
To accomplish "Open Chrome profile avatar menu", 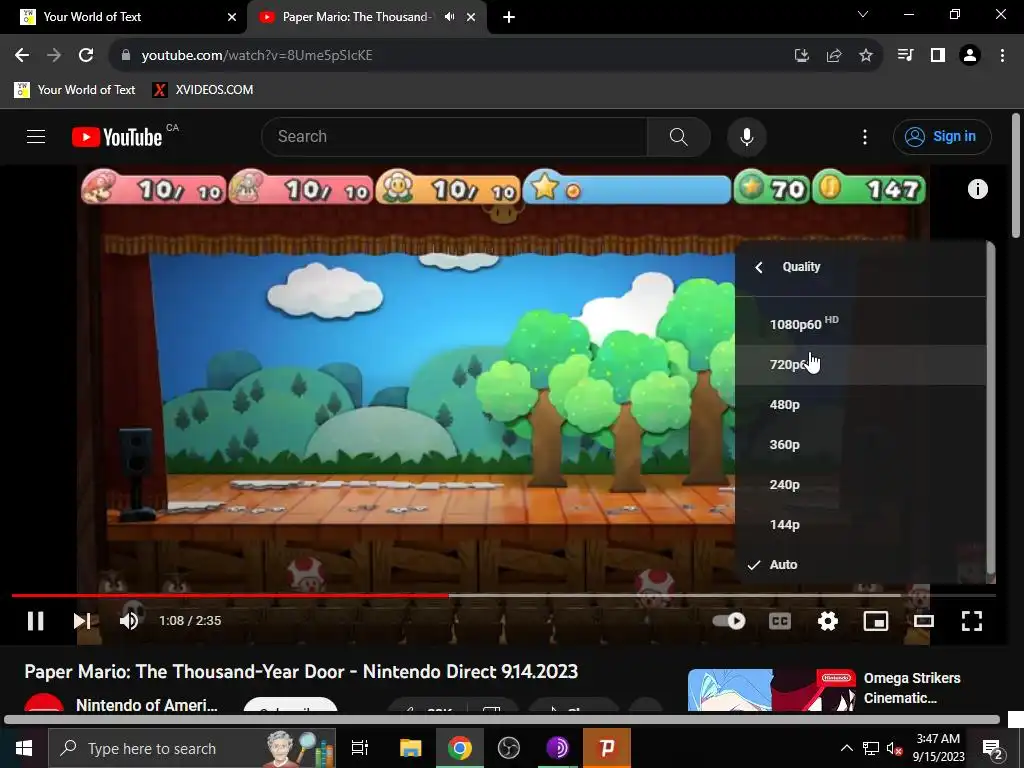I will (970, 56).
